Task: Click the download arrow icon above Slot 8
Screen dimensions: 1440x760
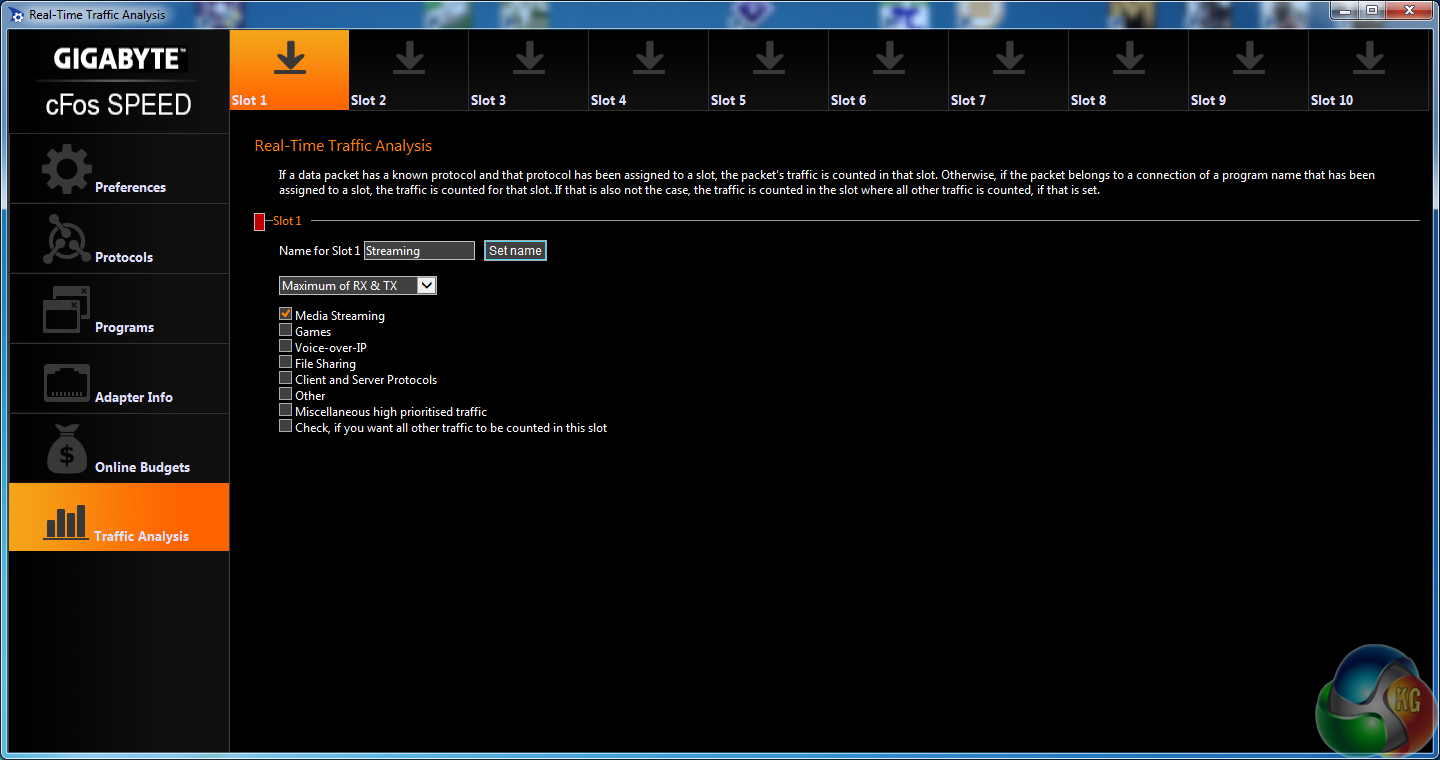Action: 1129,58
